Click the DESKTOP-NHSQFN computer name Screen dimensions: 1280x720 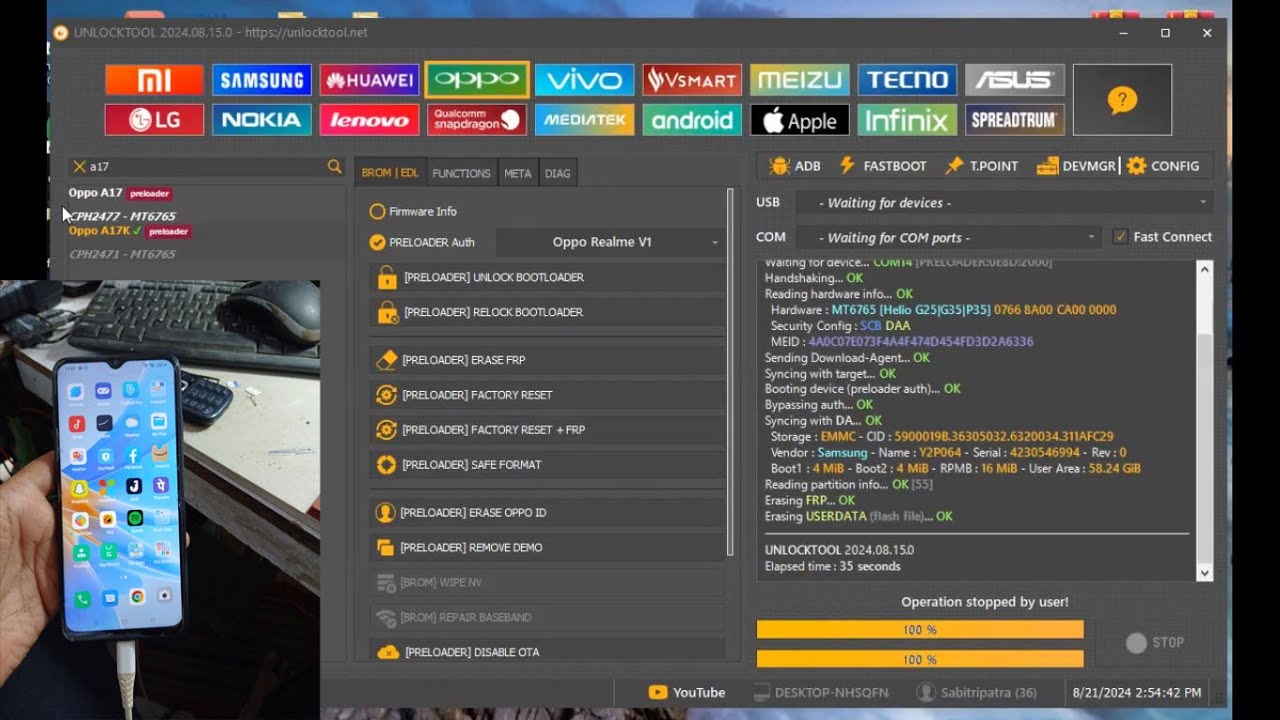[821, 692]
